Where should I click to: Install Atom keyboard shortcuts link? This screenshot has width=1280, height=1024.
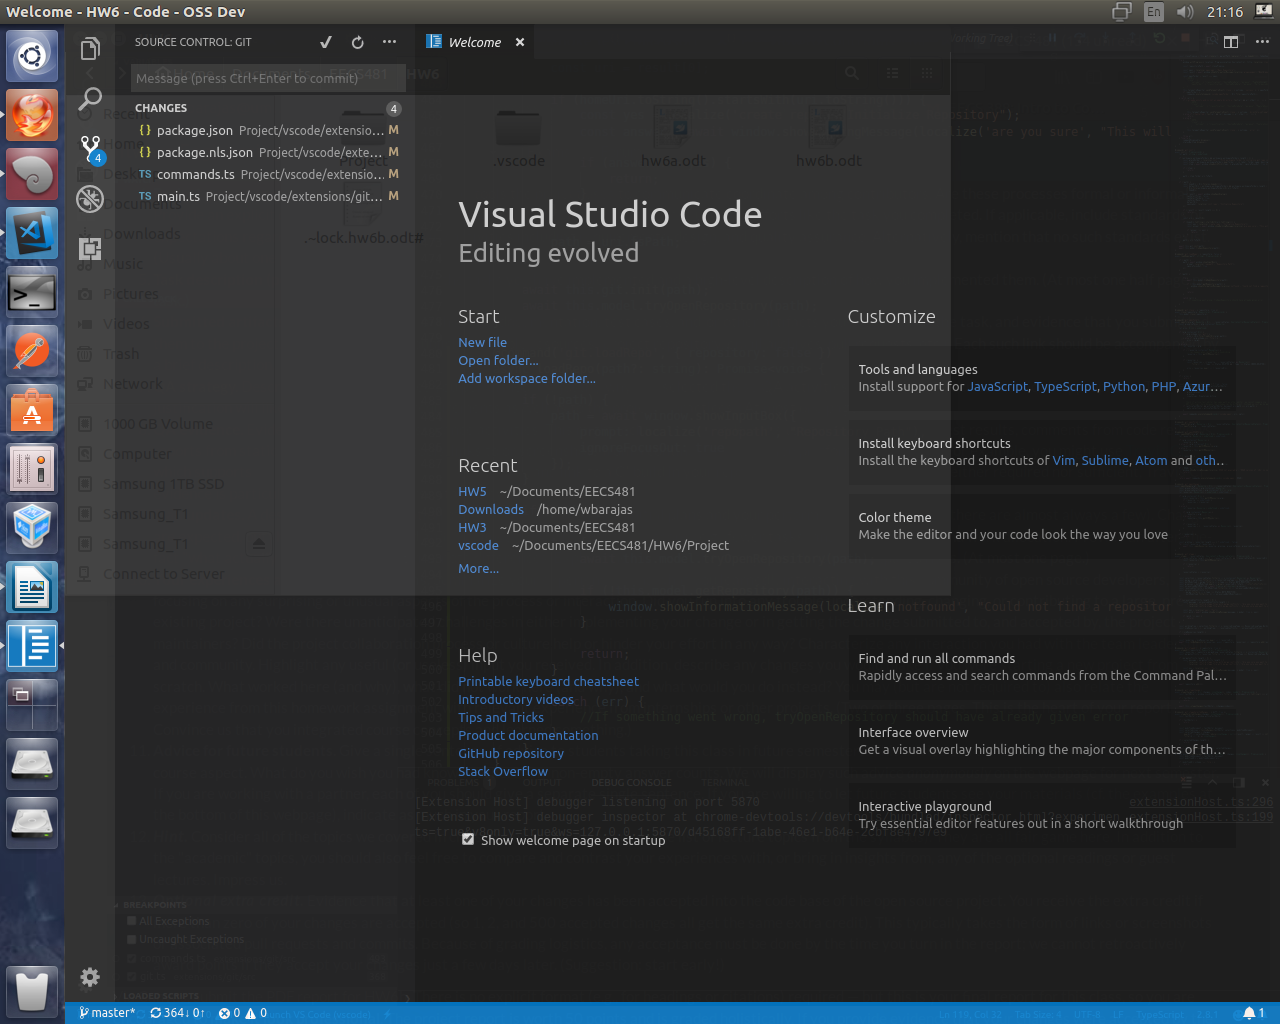coord(1151,460)
